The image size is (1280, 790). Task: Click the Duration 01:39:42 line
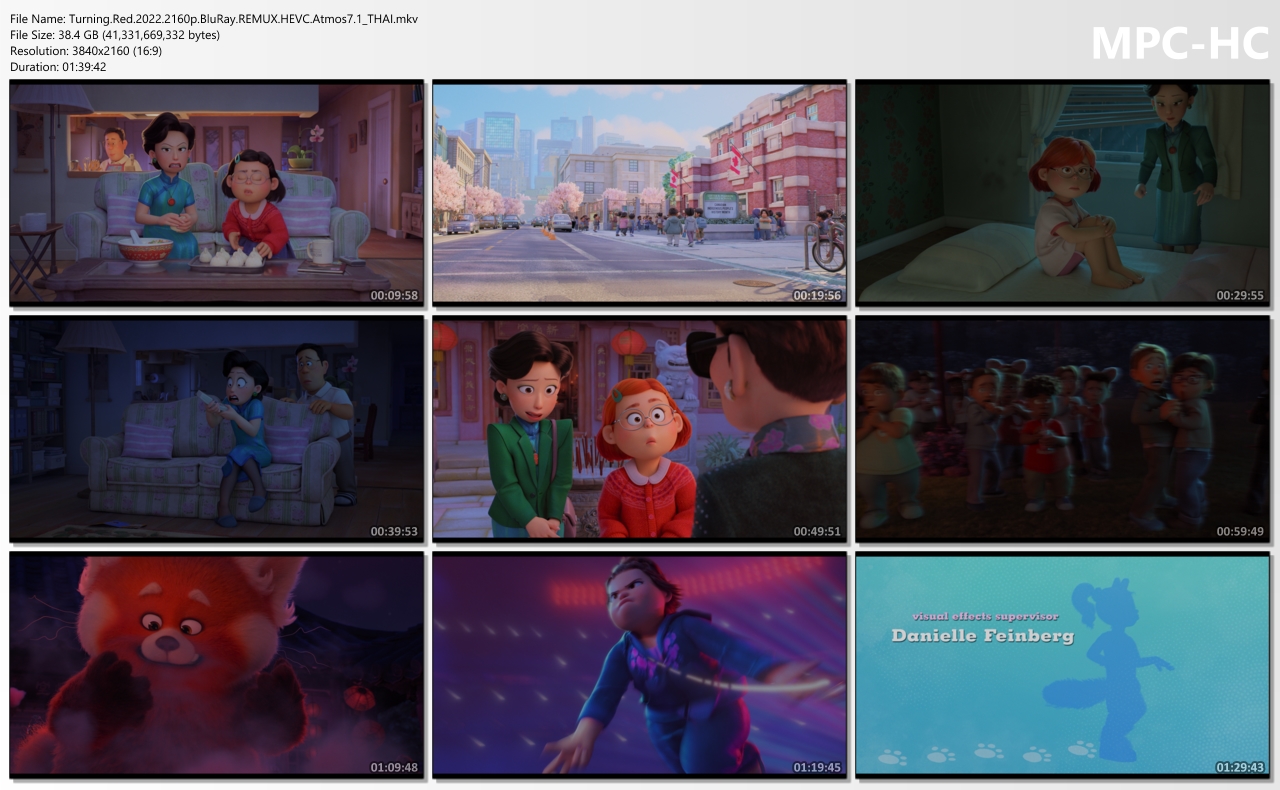click(x=58, y=67)
